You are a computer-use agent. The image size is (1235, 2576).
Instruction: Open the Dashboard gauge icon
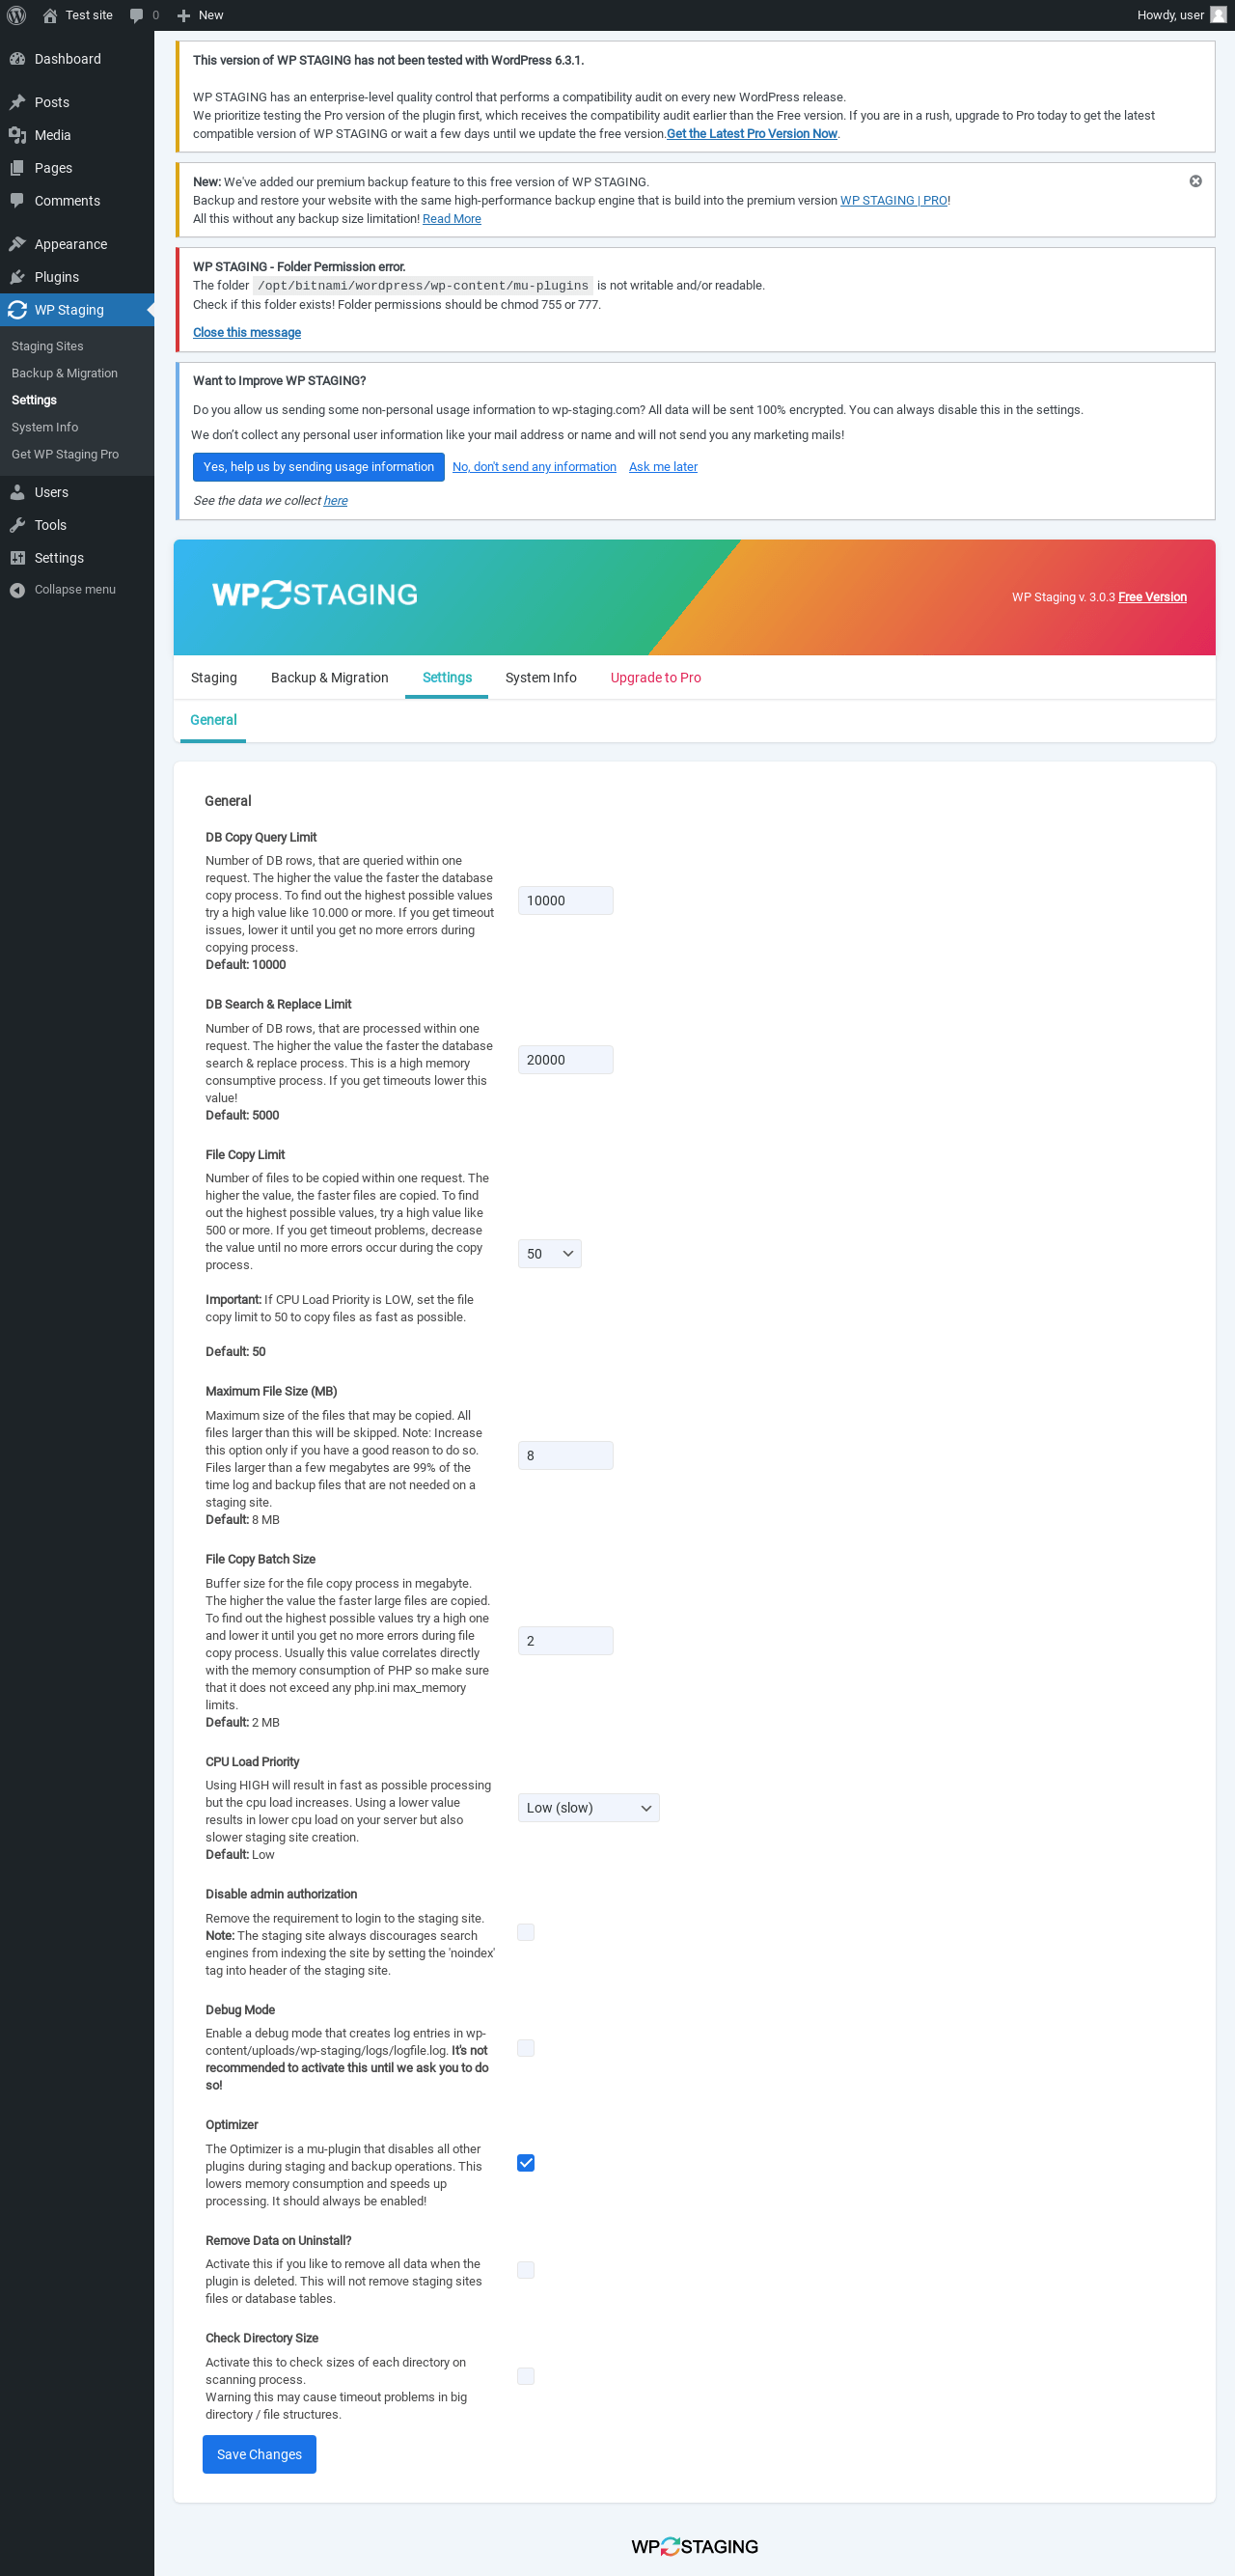17,59
